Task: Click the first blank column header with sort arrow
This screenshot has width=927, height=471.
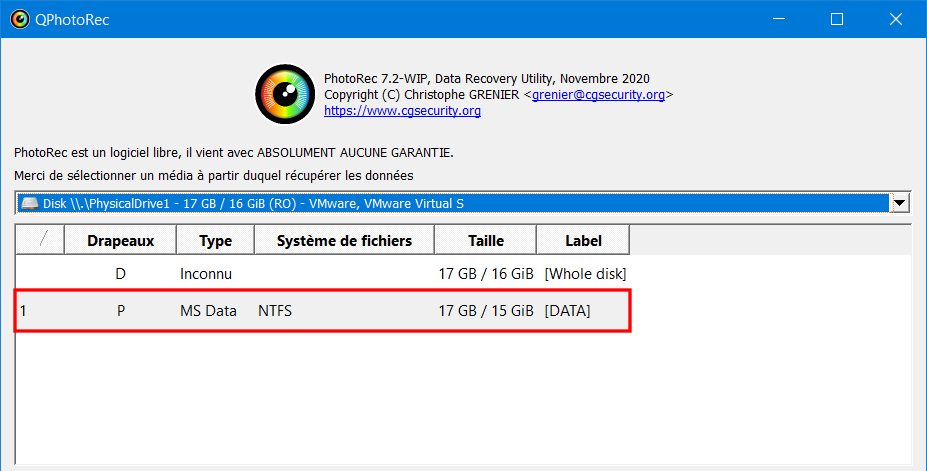Action: click(x=40, y=241)
